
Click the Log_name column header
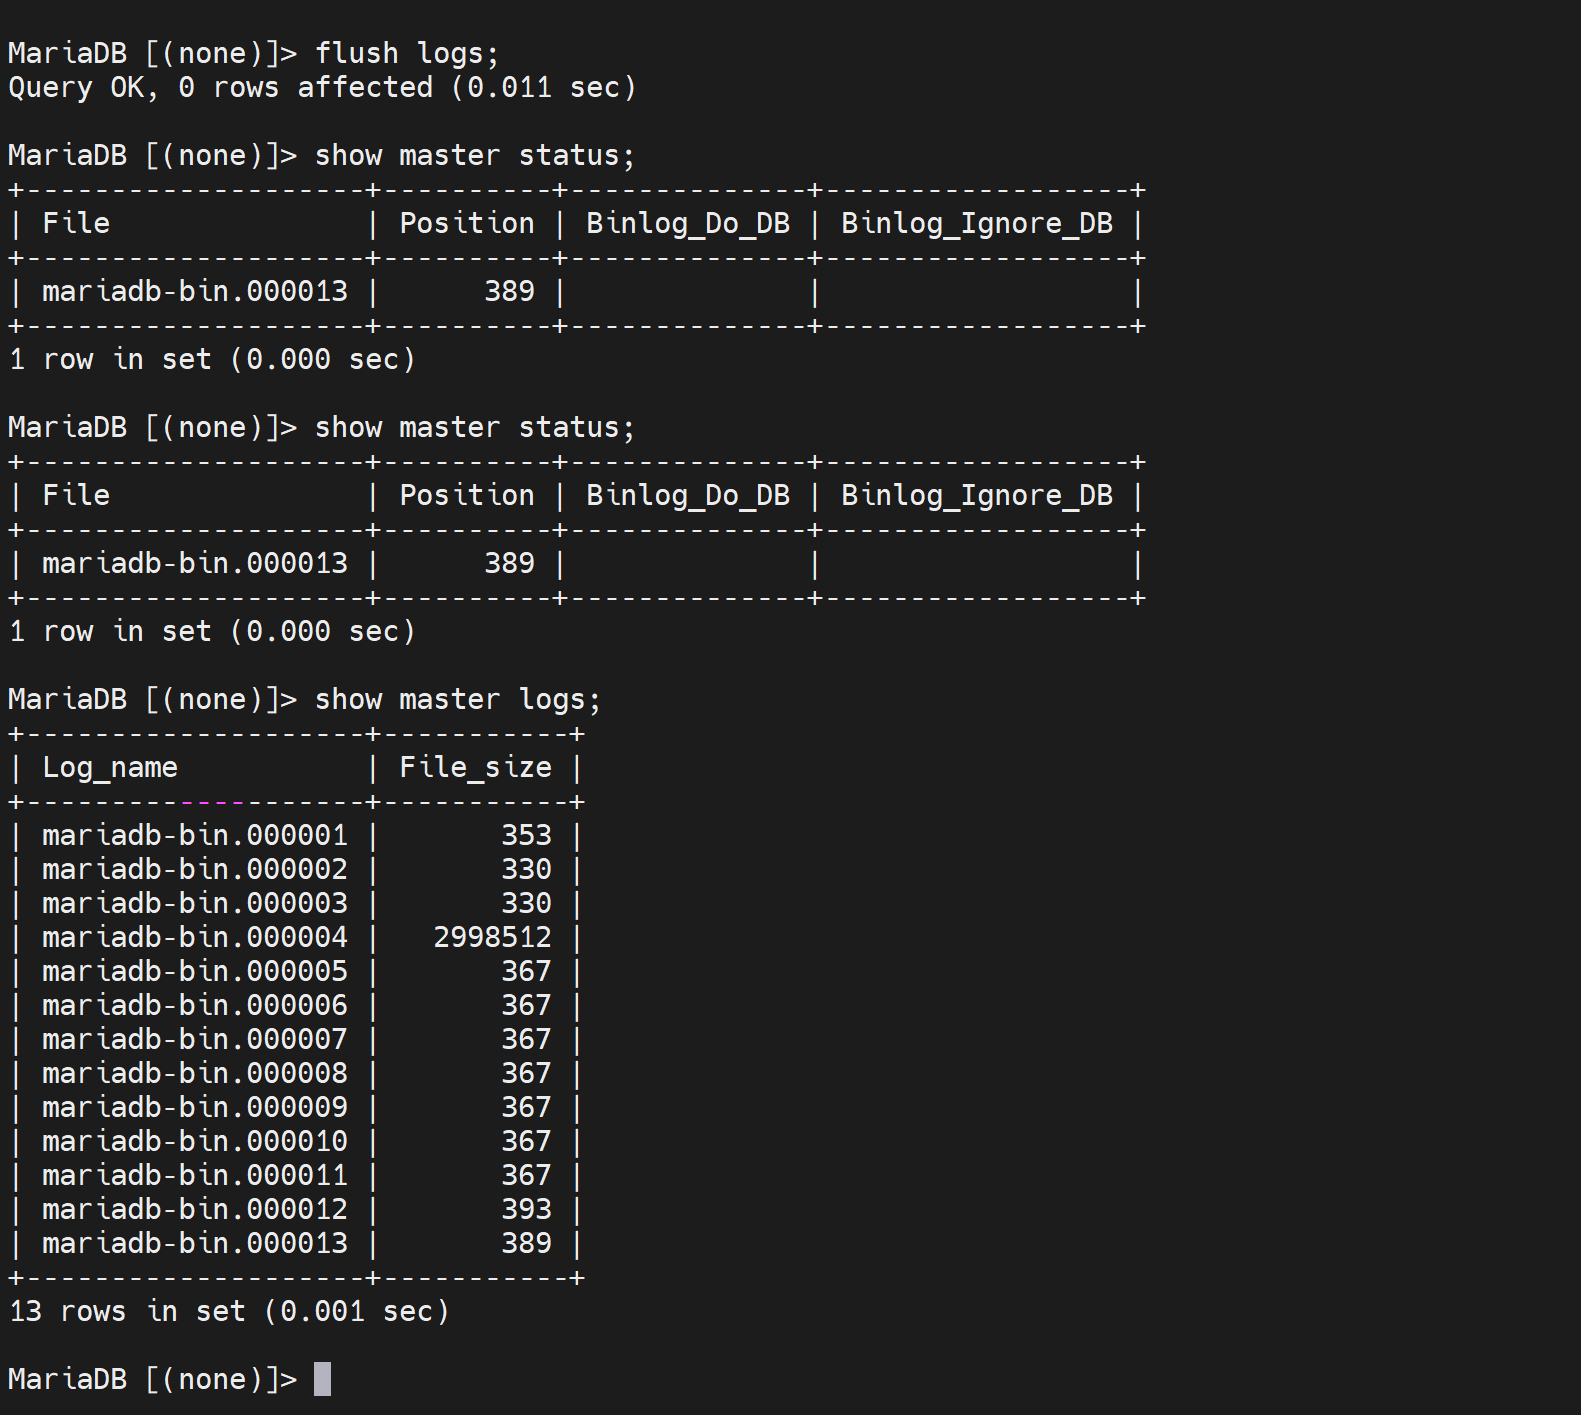click(110, 767)
